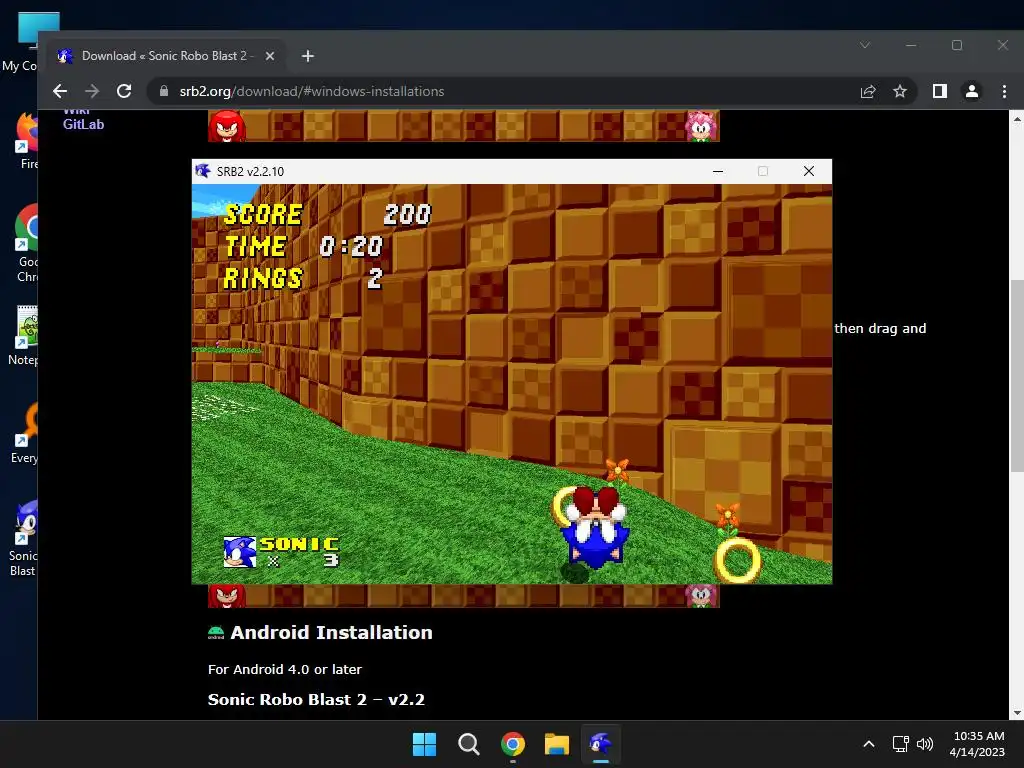Switch to Chrome from the taskbar
This screenshot has height=768, width=1024.
click(513, 744)
